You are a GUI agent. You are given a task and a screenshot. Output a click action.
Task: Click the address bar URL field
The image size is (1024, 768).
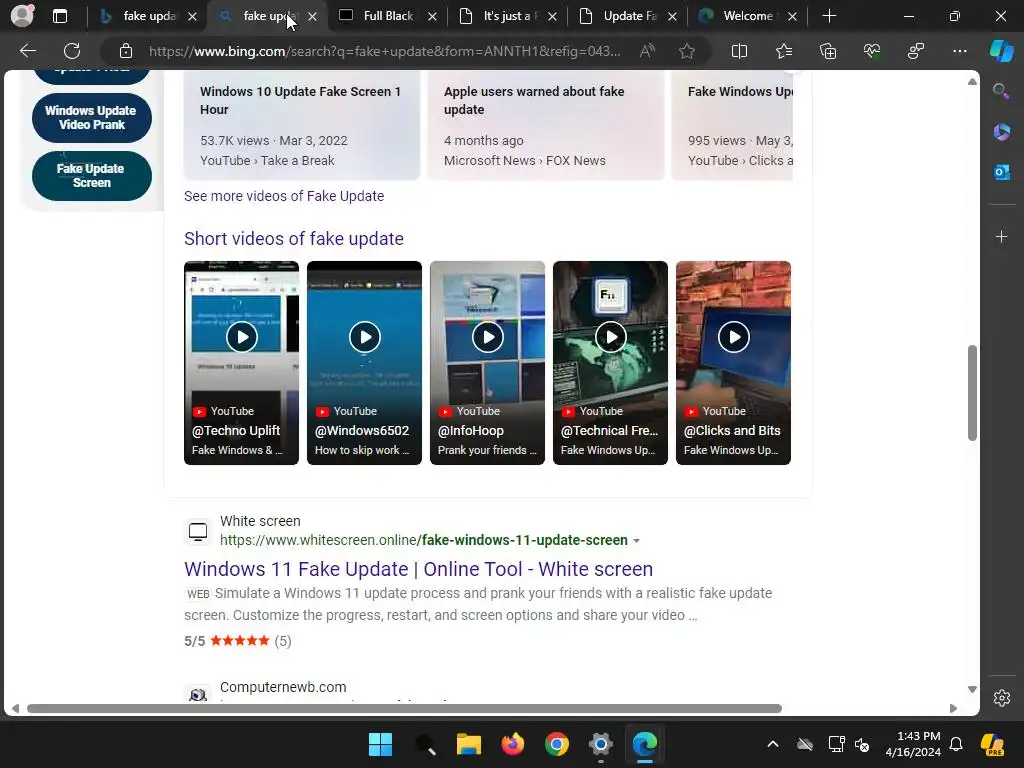pos(385,51)
